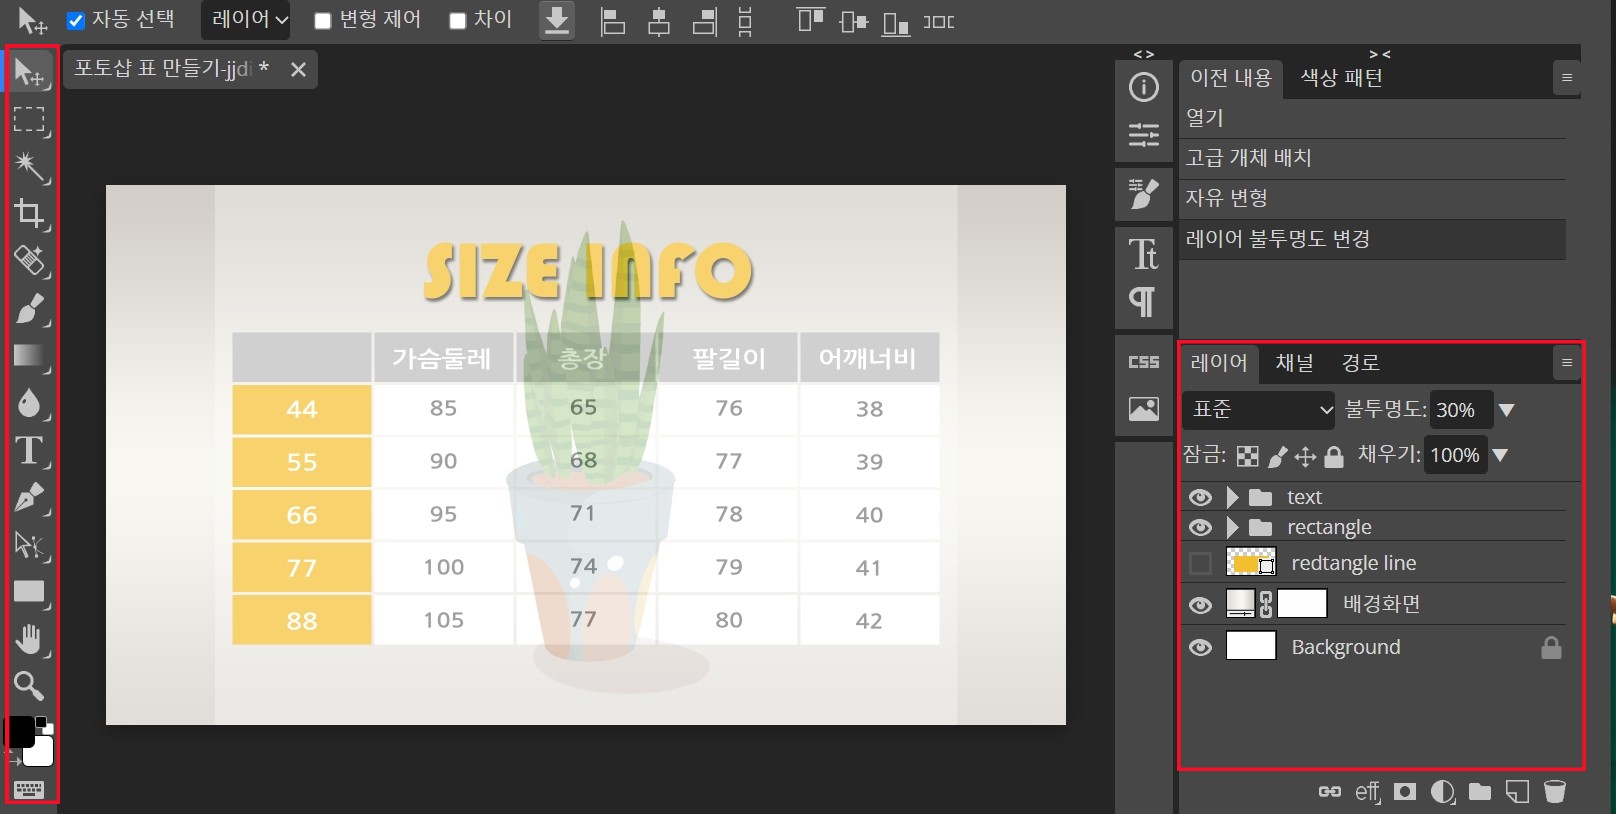Align horizontal centers icon in options bar
The width and height of the screenshot is (1616, 814).
coord(659,21)
